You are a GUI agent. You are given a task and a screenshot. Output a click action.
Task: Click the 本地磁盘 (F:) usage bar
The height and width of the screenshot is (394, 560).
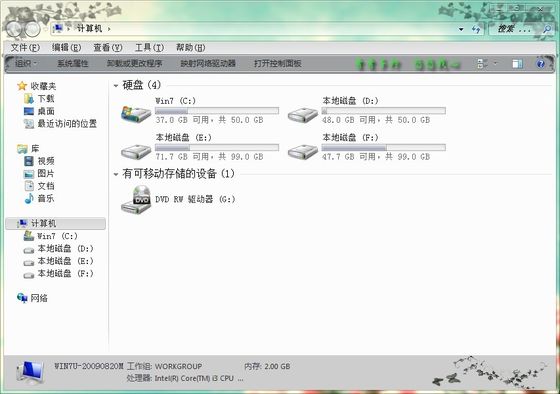point(384,147)
